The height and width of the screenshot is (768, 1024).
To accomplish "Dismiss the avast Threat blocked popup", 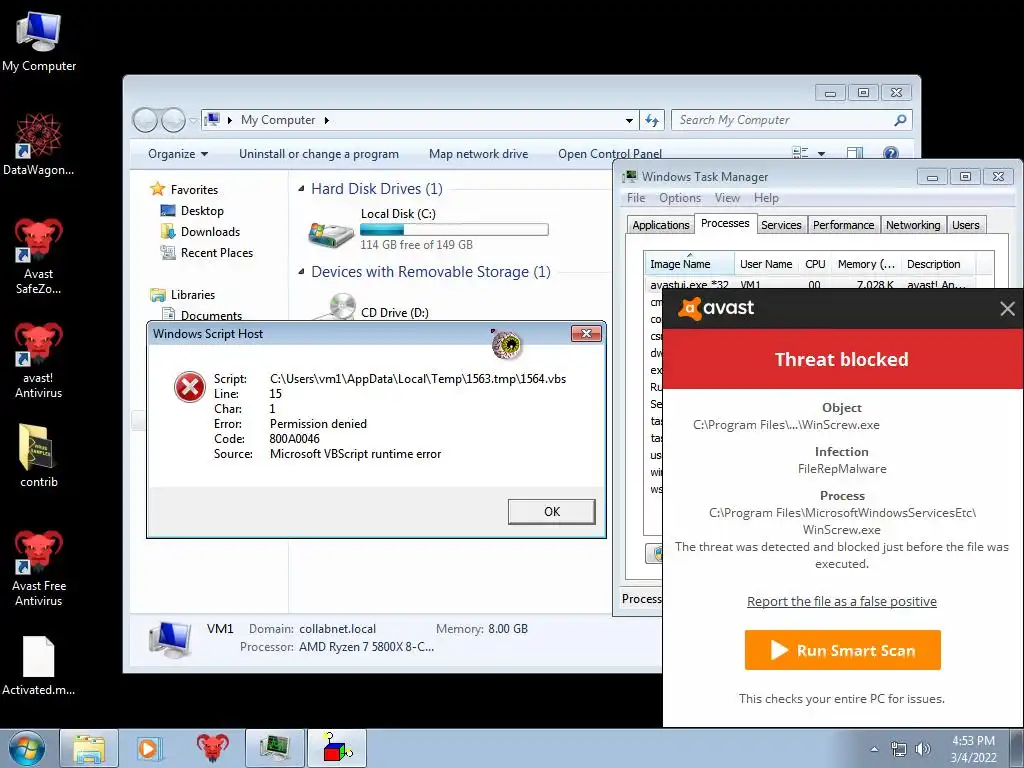I will (x=1007, y=308).
